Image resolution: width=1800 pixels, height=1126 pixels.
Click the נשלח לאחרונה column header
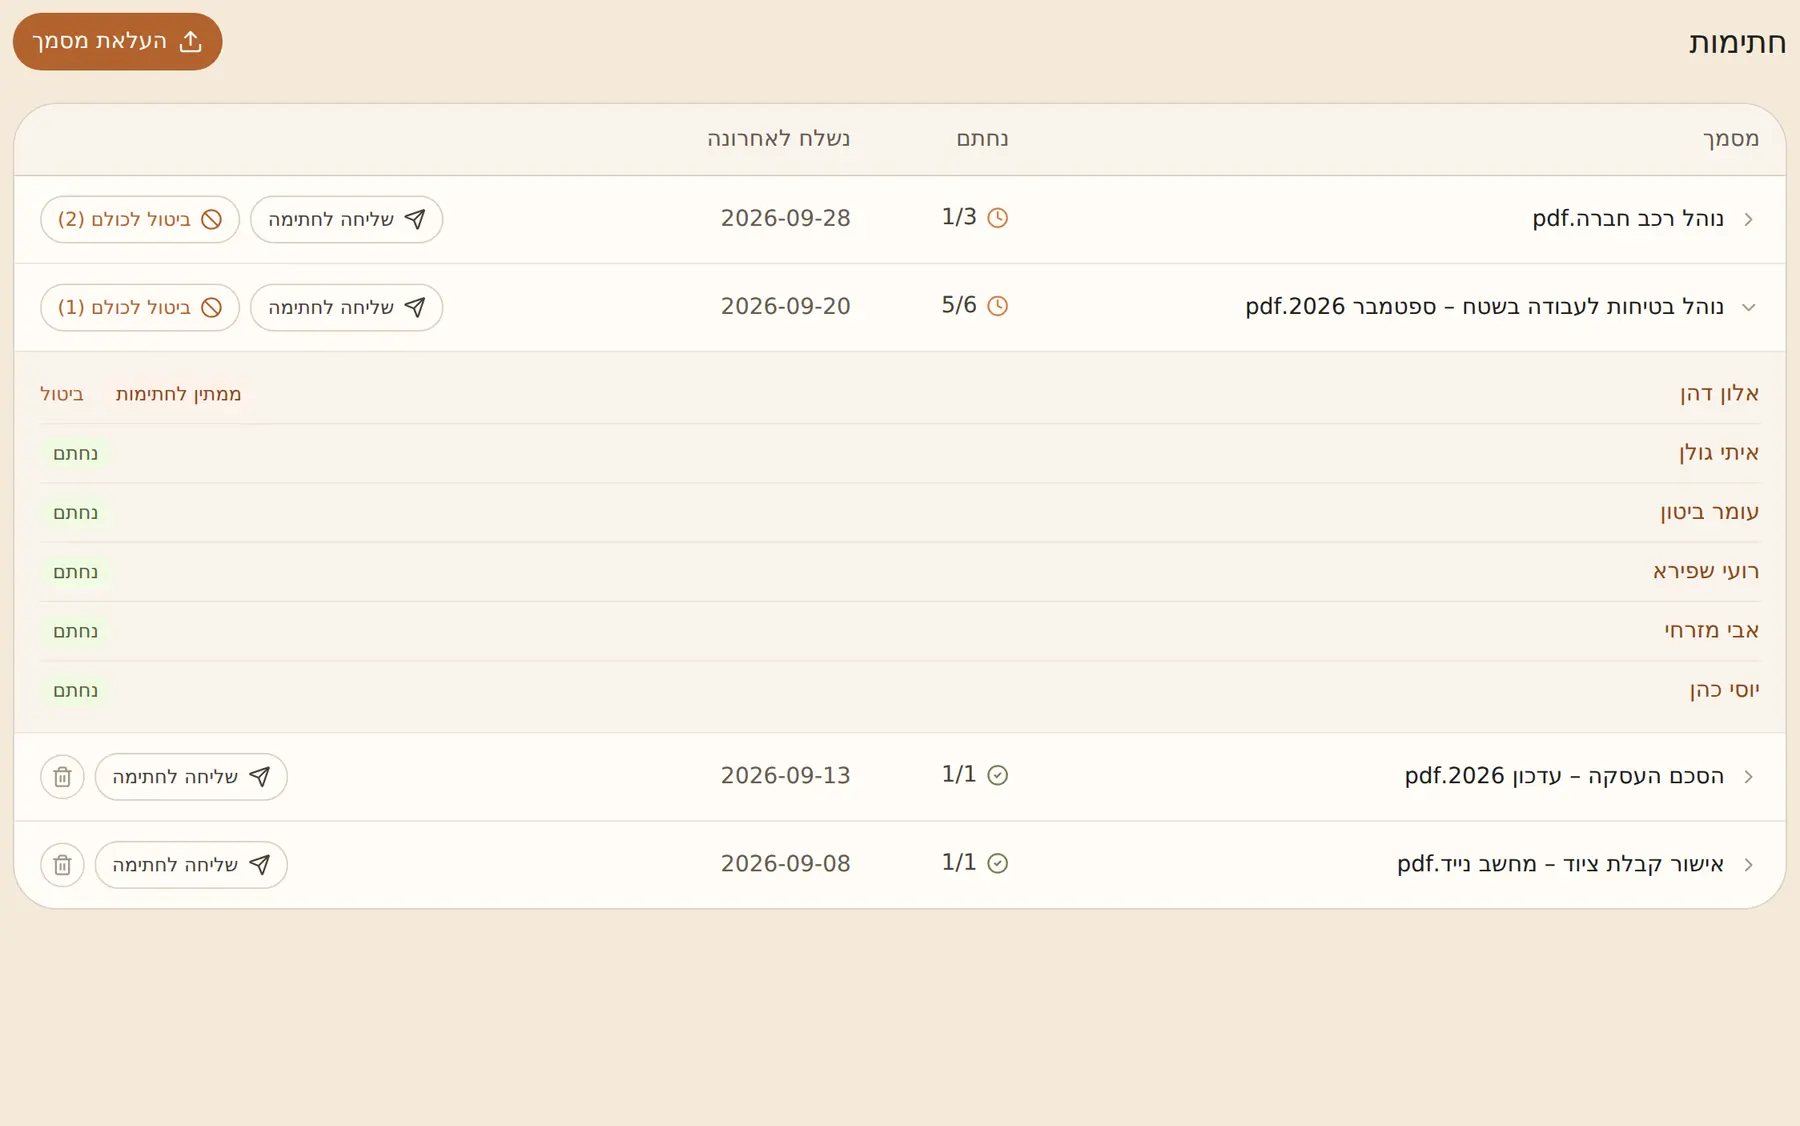[x=778, y=139]
